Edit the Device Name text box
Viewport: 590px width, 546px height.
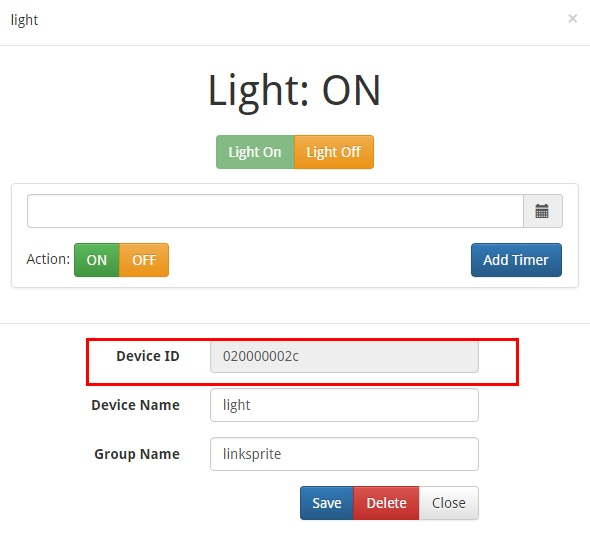[344, 405]
